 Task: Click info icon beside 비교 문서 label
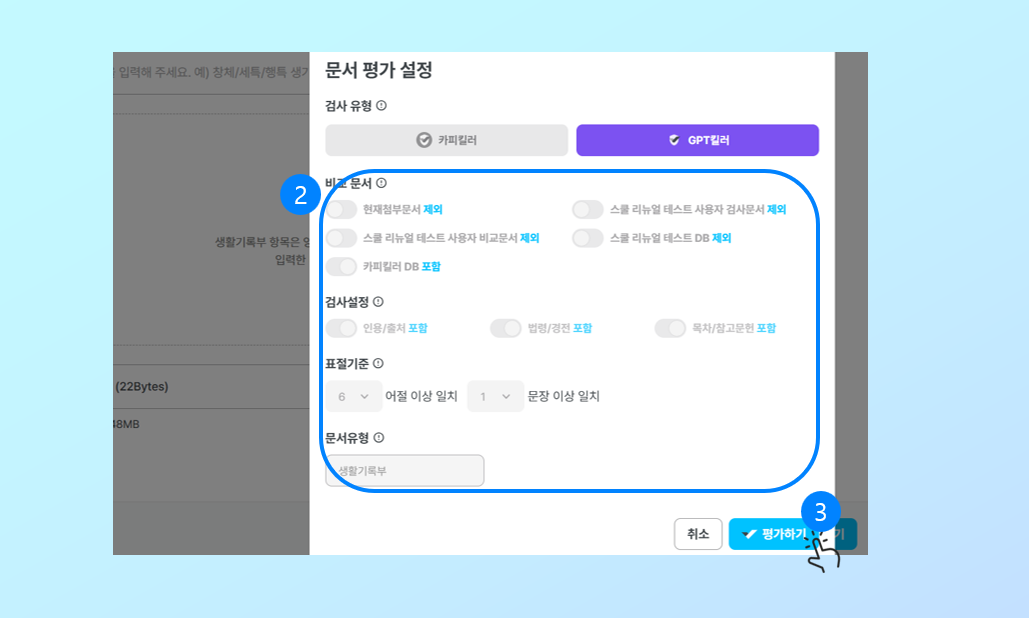pyautogui.click(x=381, y=183)
